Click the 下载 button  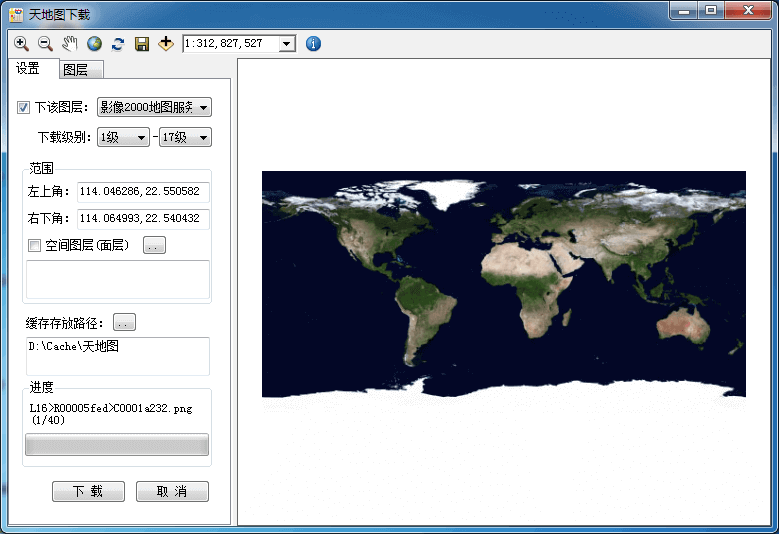[x=88, y=492]
